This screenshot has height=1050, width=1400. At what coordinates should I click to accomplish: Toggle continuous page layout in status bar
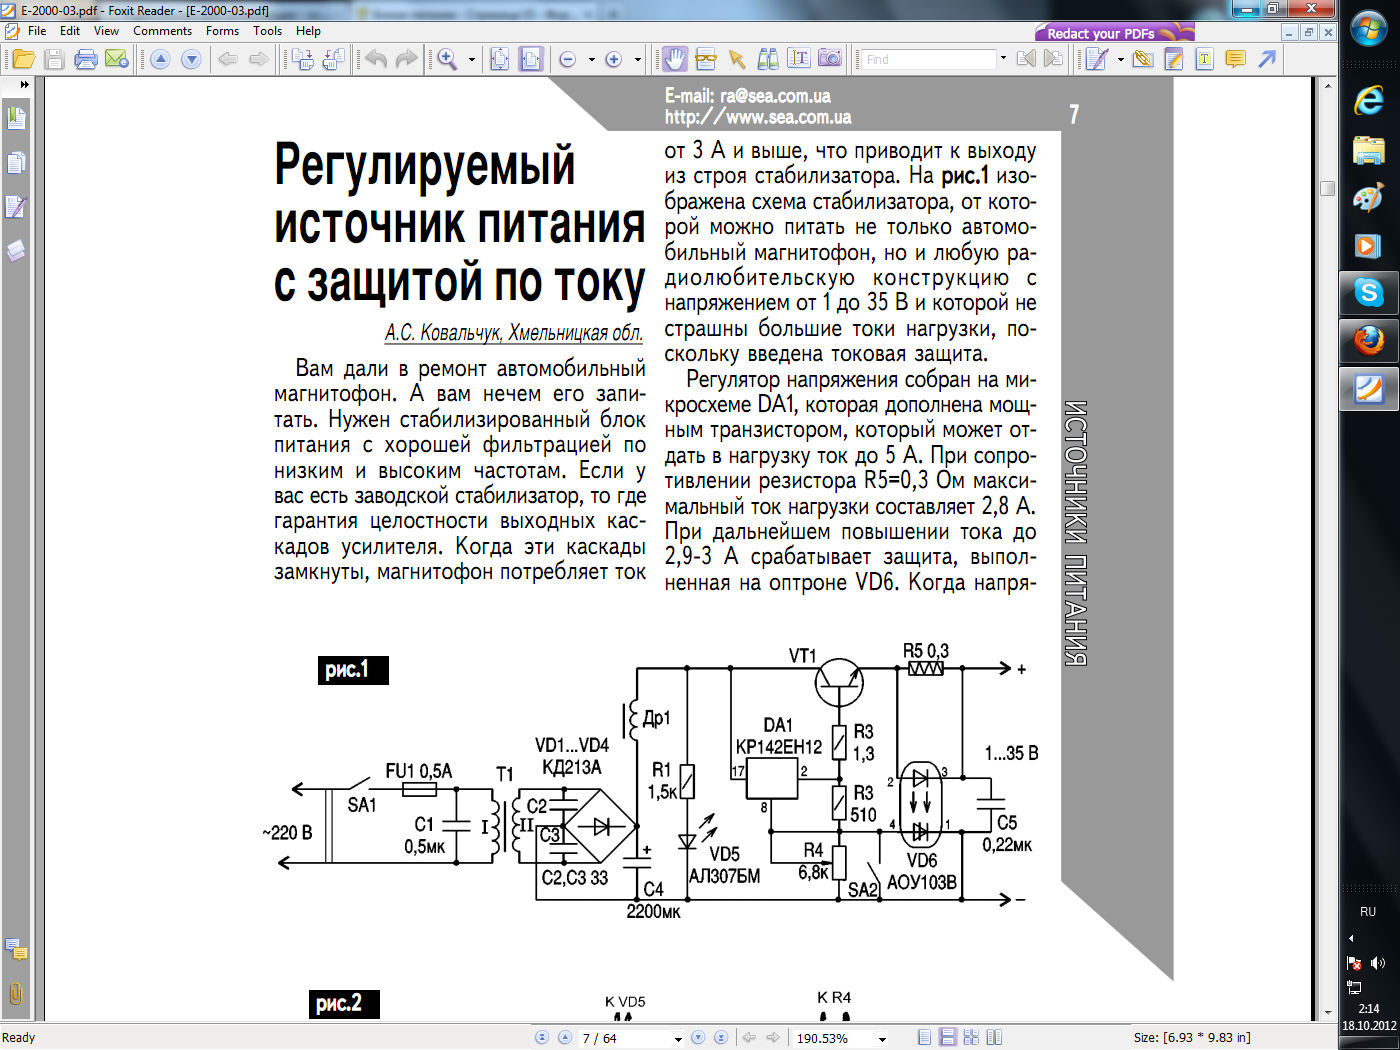point(948,1038)
